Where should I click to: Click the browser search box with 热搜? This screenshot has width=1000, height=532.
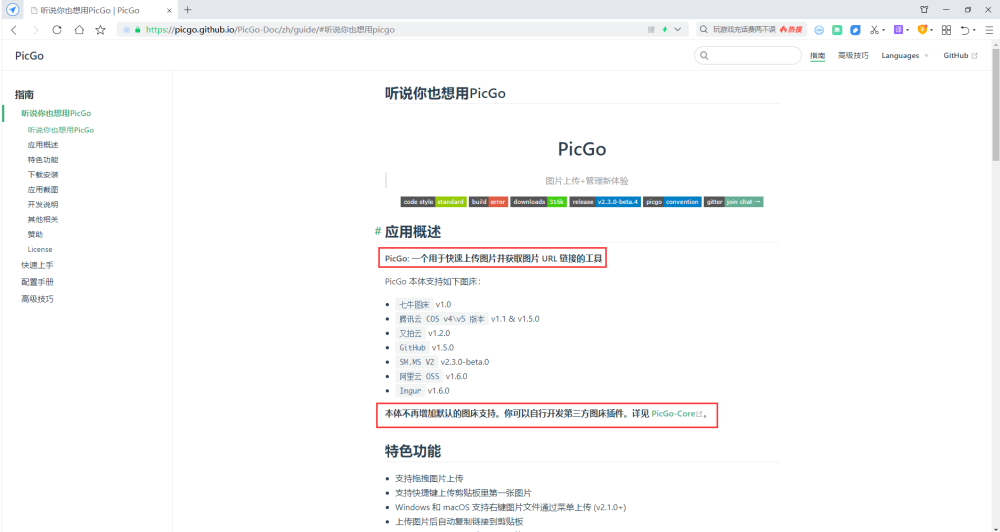click(x=751, y=29)
